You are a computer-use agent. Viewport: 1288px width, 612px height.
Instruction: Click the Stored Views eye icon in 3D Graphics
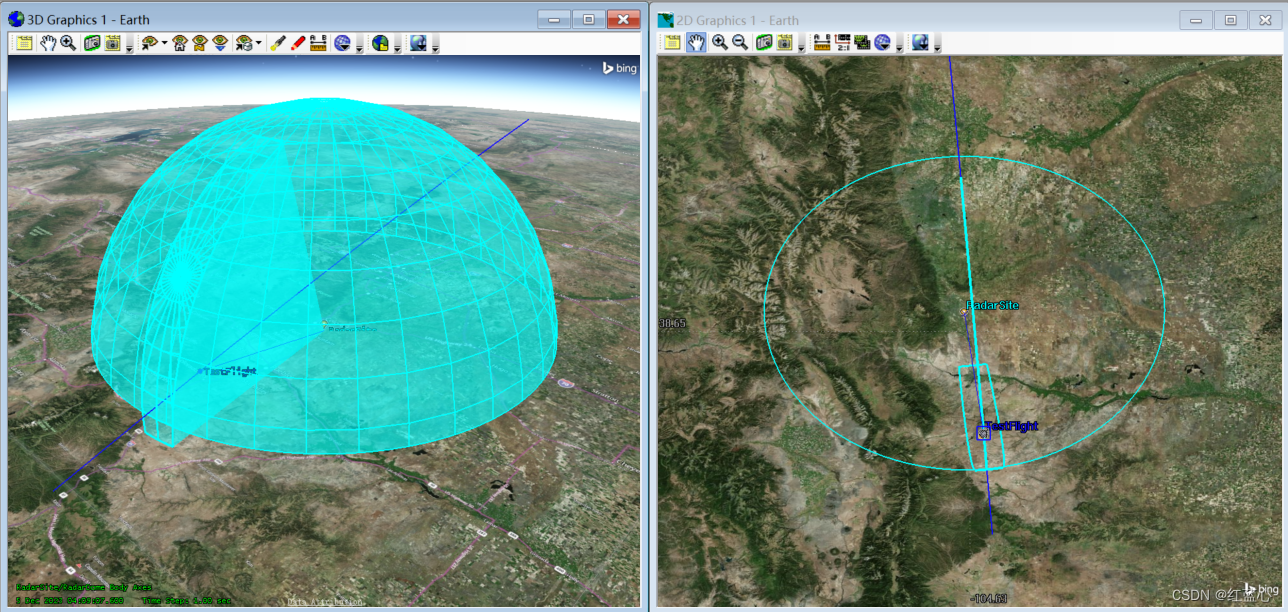pos(244,43)
